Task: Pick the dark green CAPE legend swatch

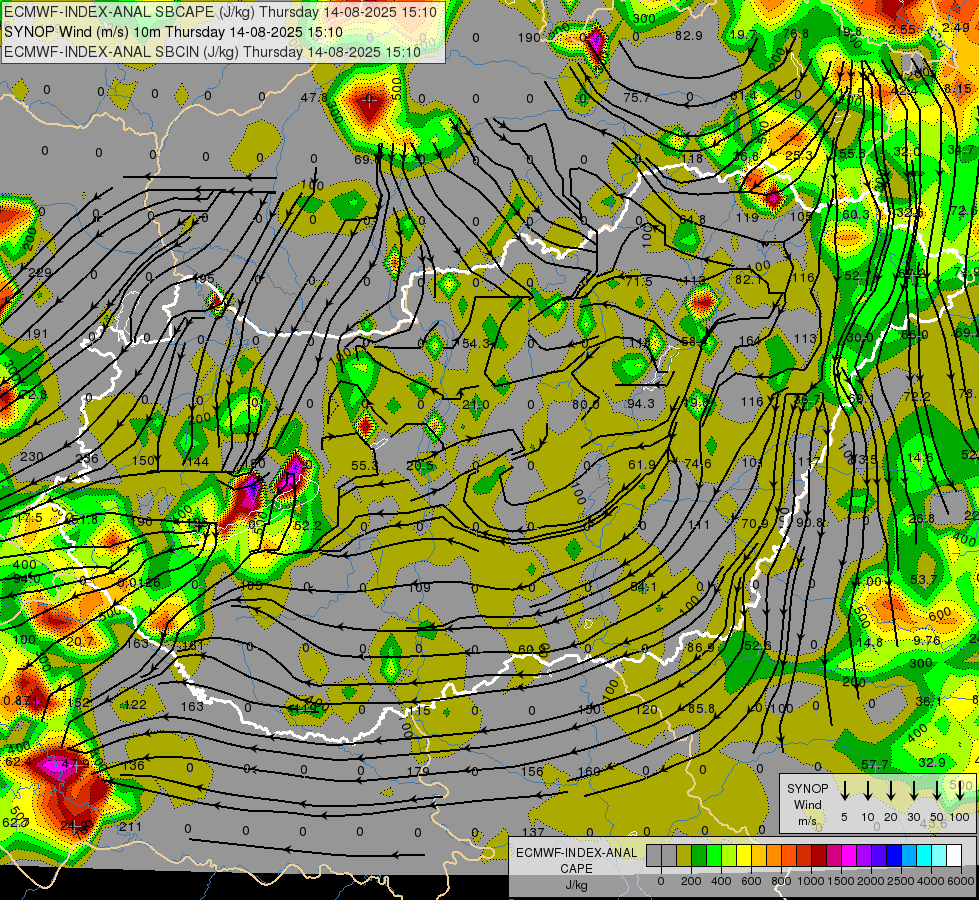Action: pos(699,856)
